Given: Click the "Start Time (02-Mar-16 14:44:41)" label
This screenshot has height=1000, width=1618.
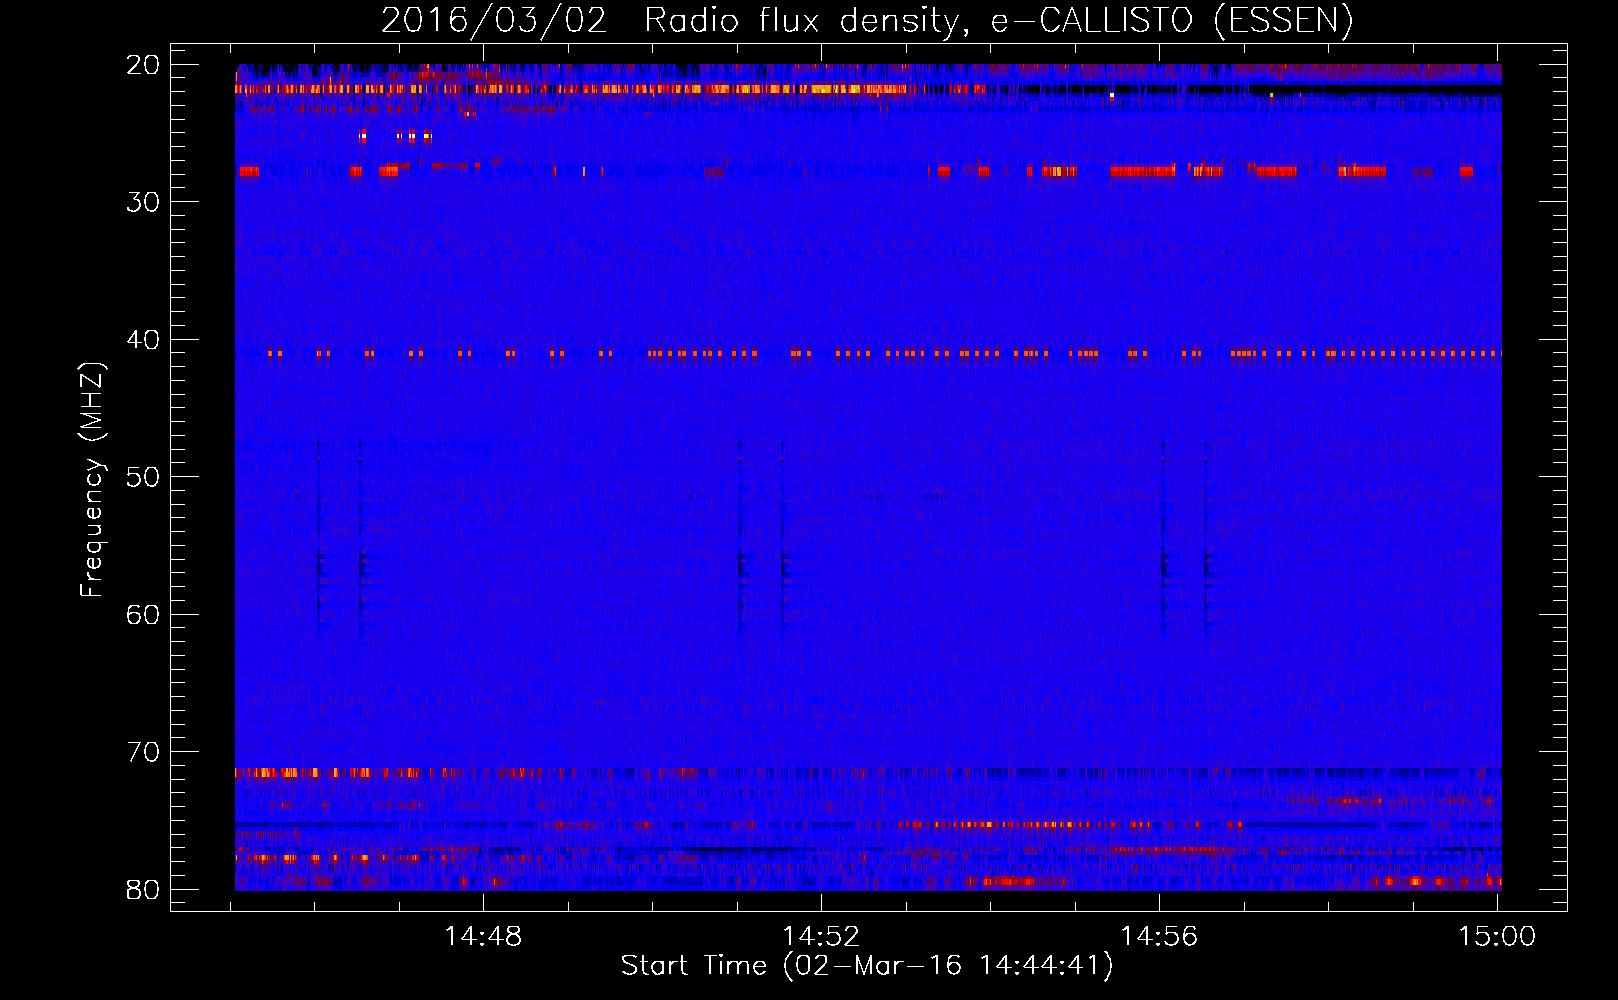Looking at the screenshot, I should (867, 966).
